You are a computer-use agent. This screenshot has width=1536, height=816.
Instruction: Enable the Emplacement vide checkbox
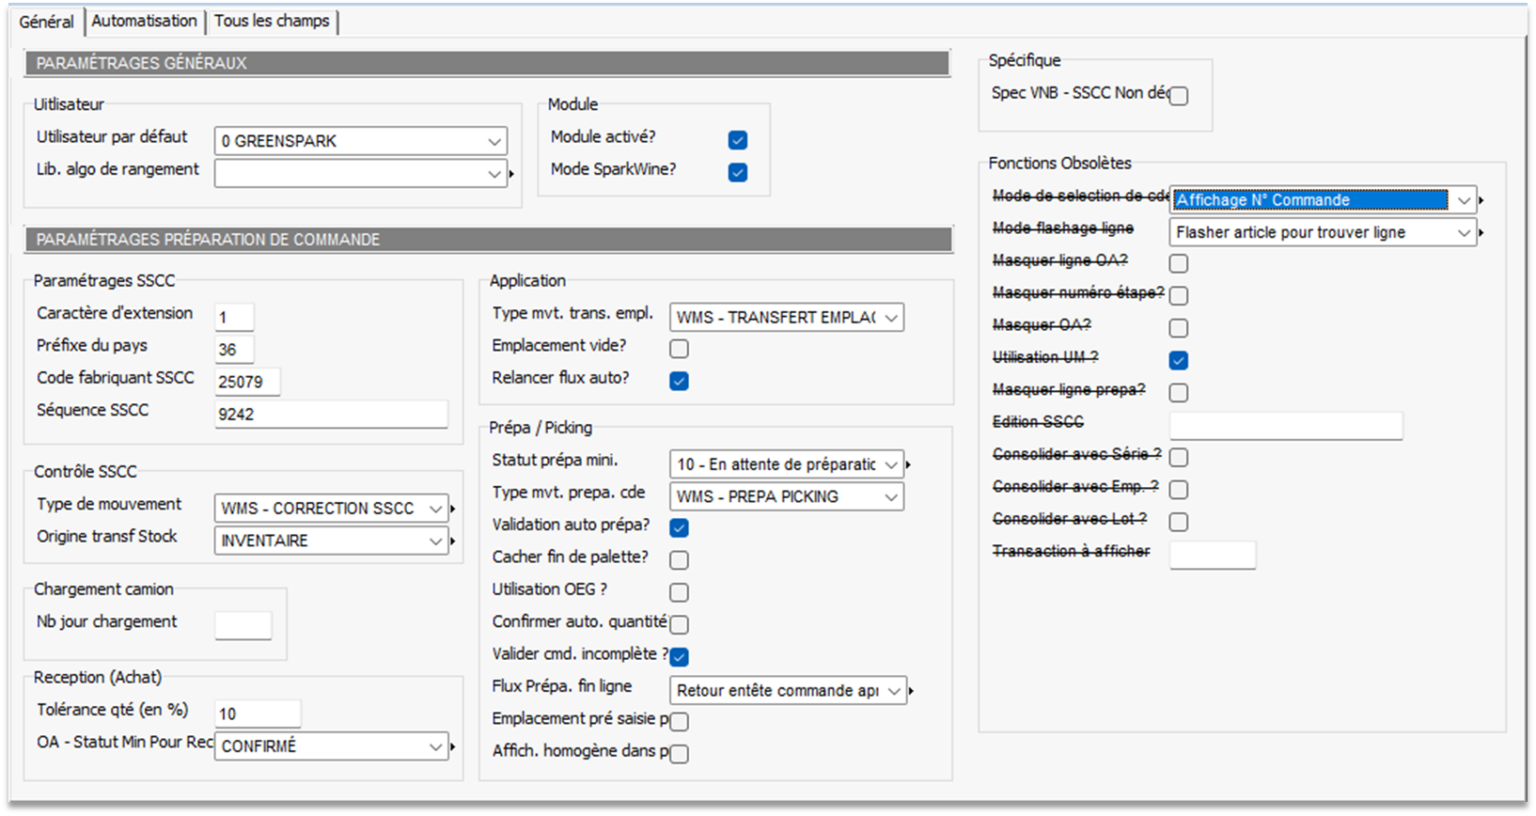click(679, 348)
